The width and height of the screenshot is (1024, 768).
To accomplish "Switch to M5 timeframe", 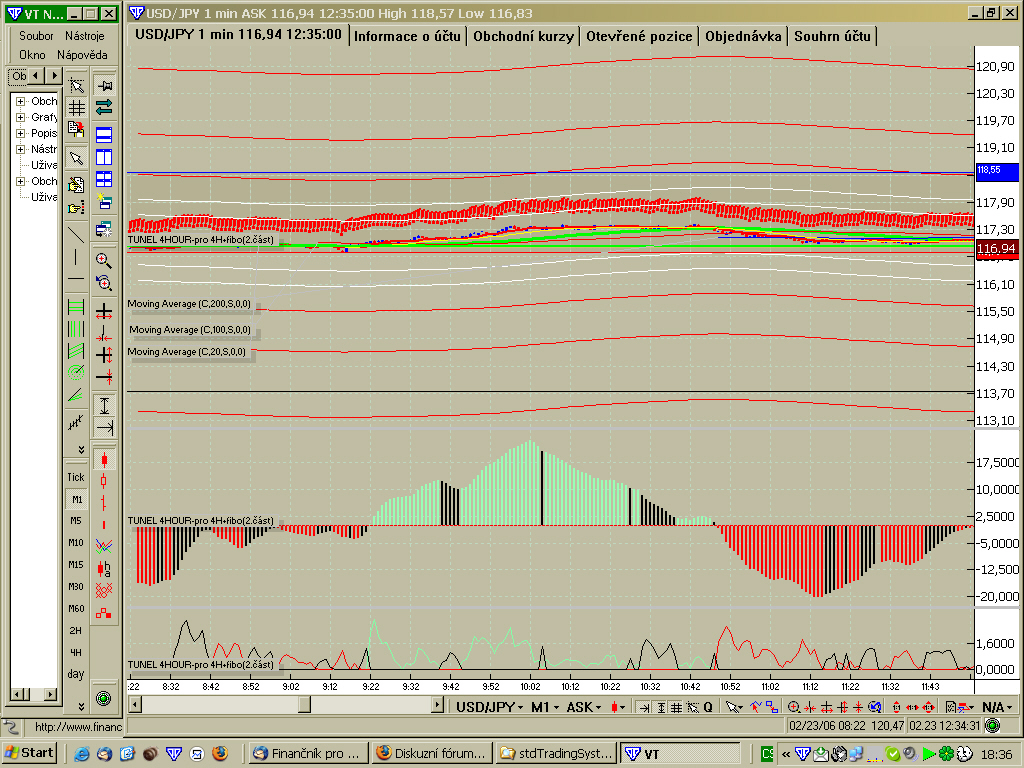I will click(76, 521).
